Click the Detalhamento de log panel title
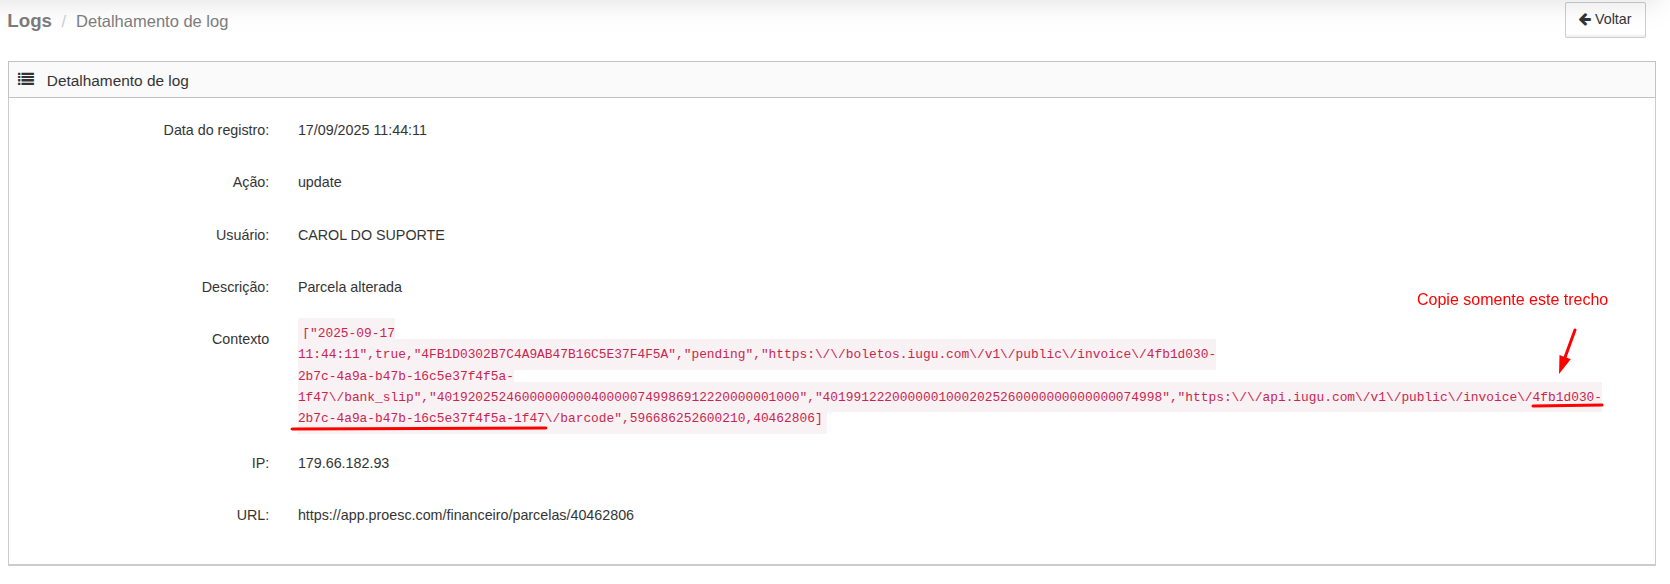This screenshot has width=1670, height=584. (117, 81)
